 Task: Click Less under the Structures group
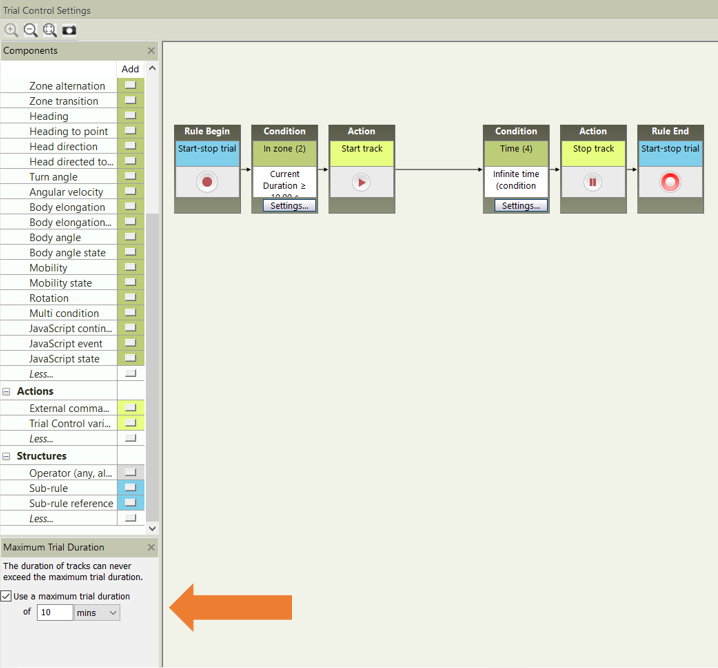pyautogui.click(x=41, y=518)
